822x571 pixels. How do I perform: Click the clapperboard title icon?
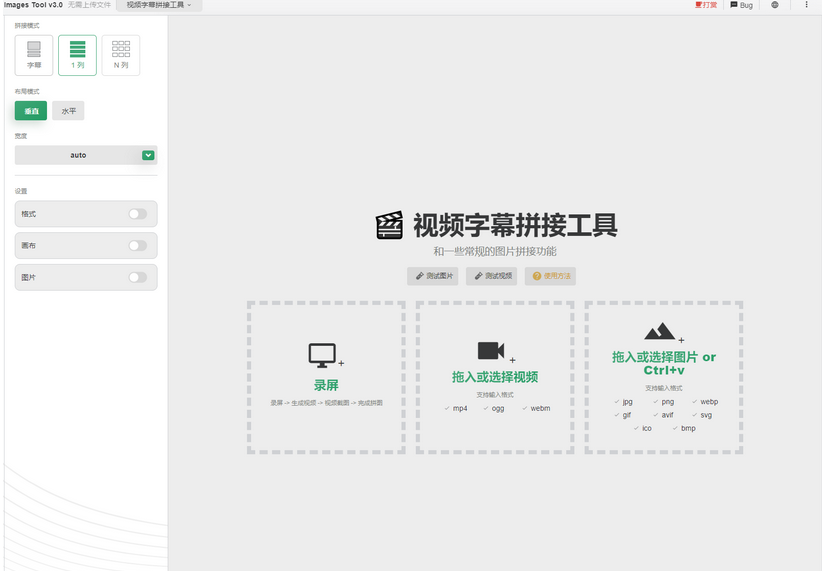pos(390,225)
